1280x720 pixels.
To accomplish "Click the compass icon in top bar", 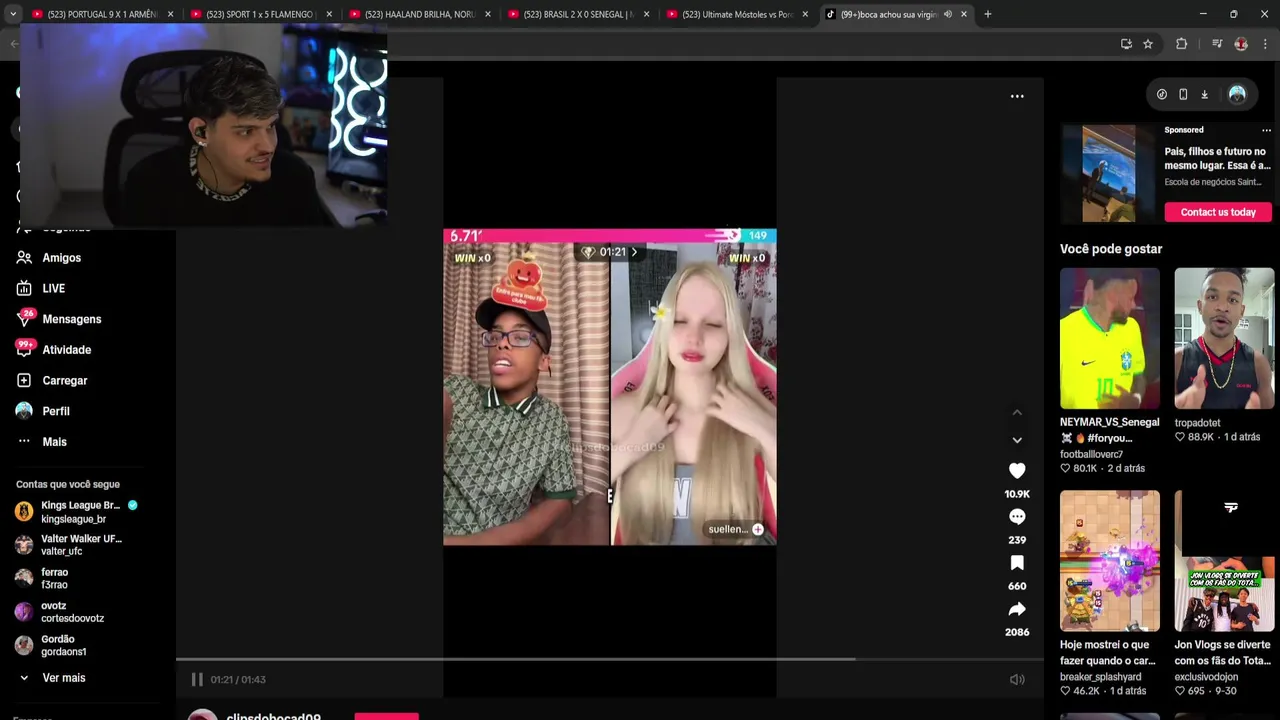I will pyautogui.click(x=1161, y=94).
